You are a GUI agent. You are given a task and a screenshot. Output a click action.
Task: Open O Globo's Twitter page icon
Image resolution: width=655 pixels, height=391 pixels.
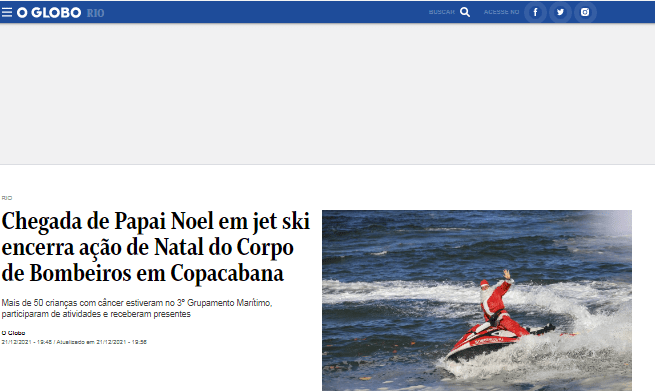coord(560,12)
